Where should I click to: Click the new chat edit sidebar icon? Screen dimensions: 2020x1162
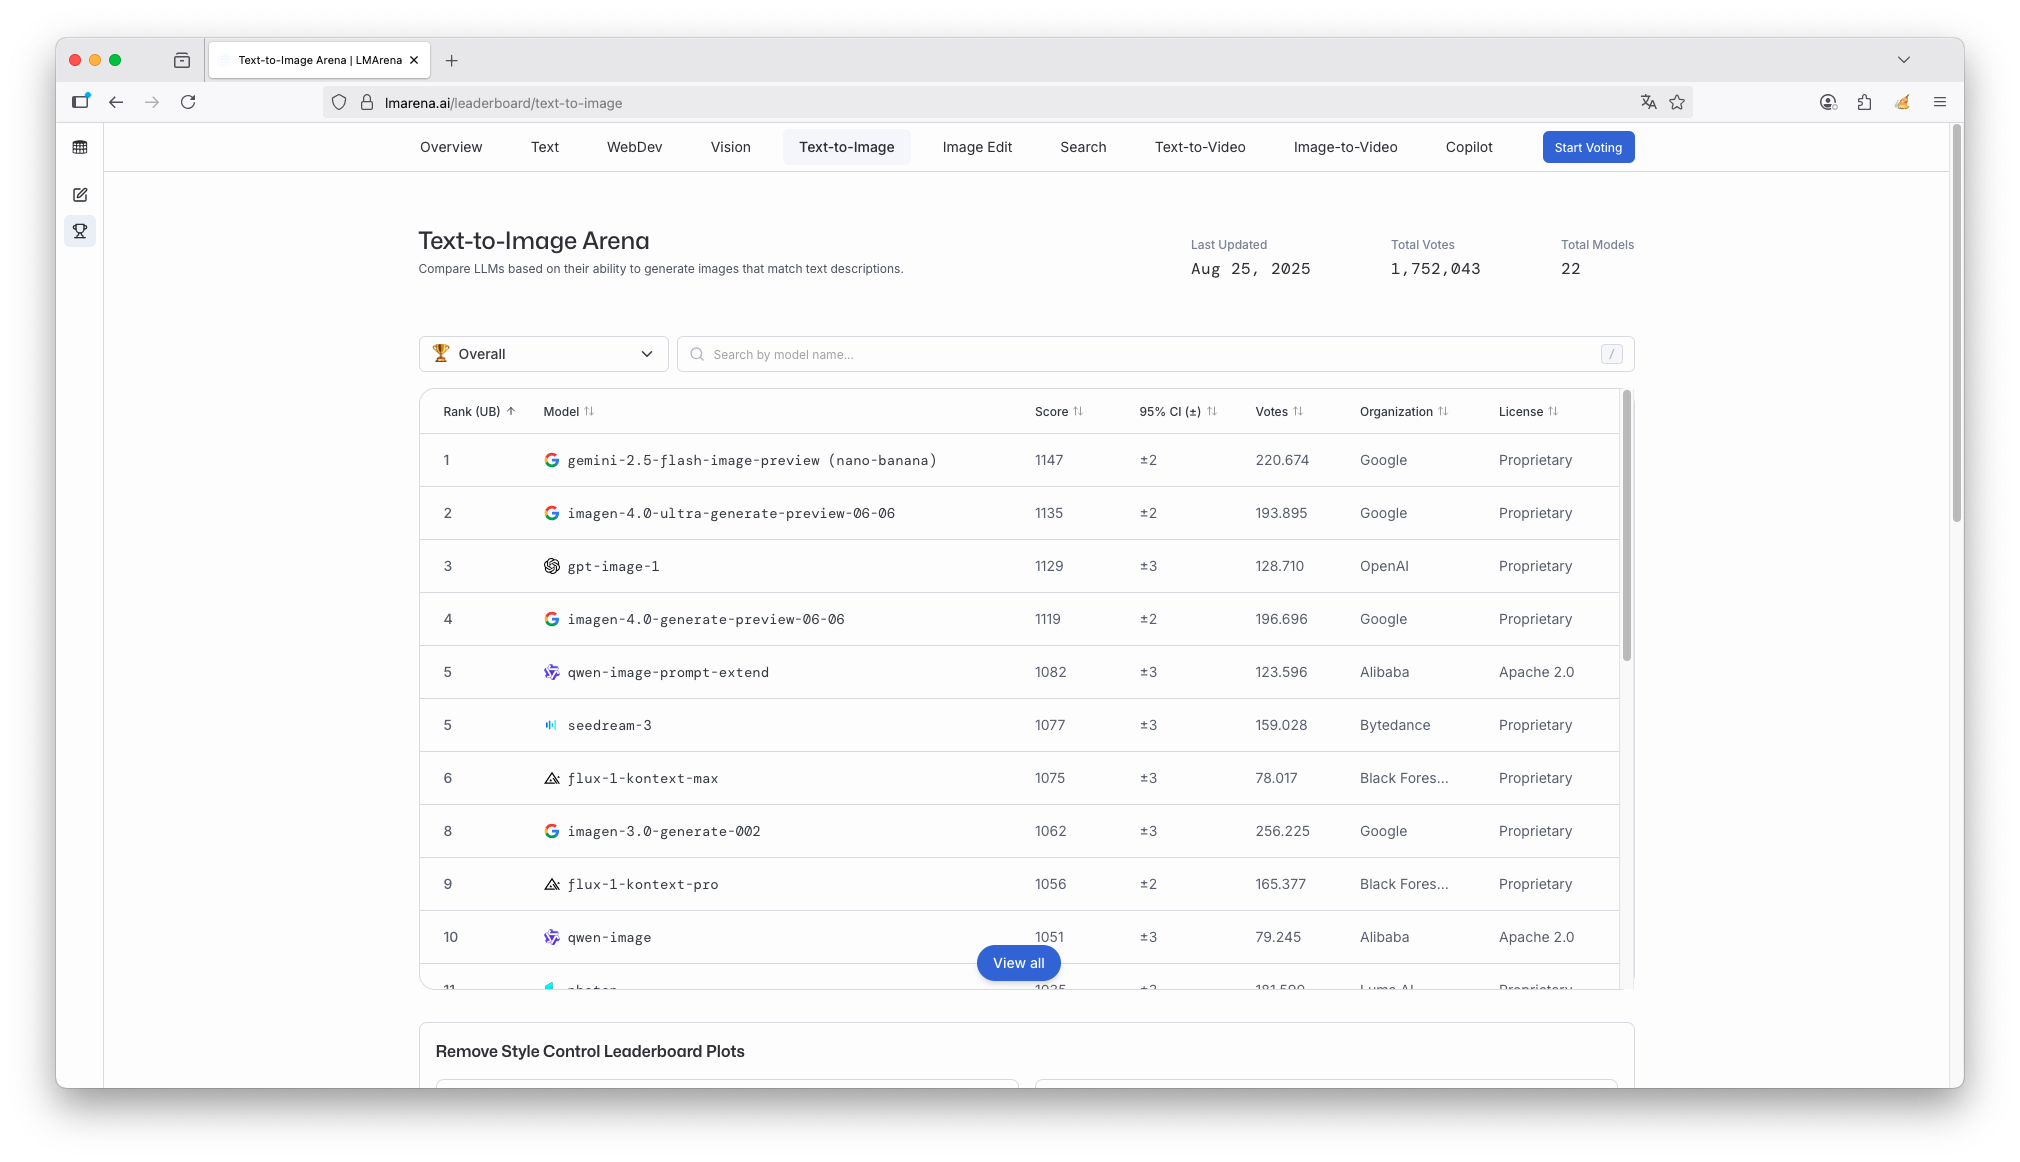tap(80, 195)
